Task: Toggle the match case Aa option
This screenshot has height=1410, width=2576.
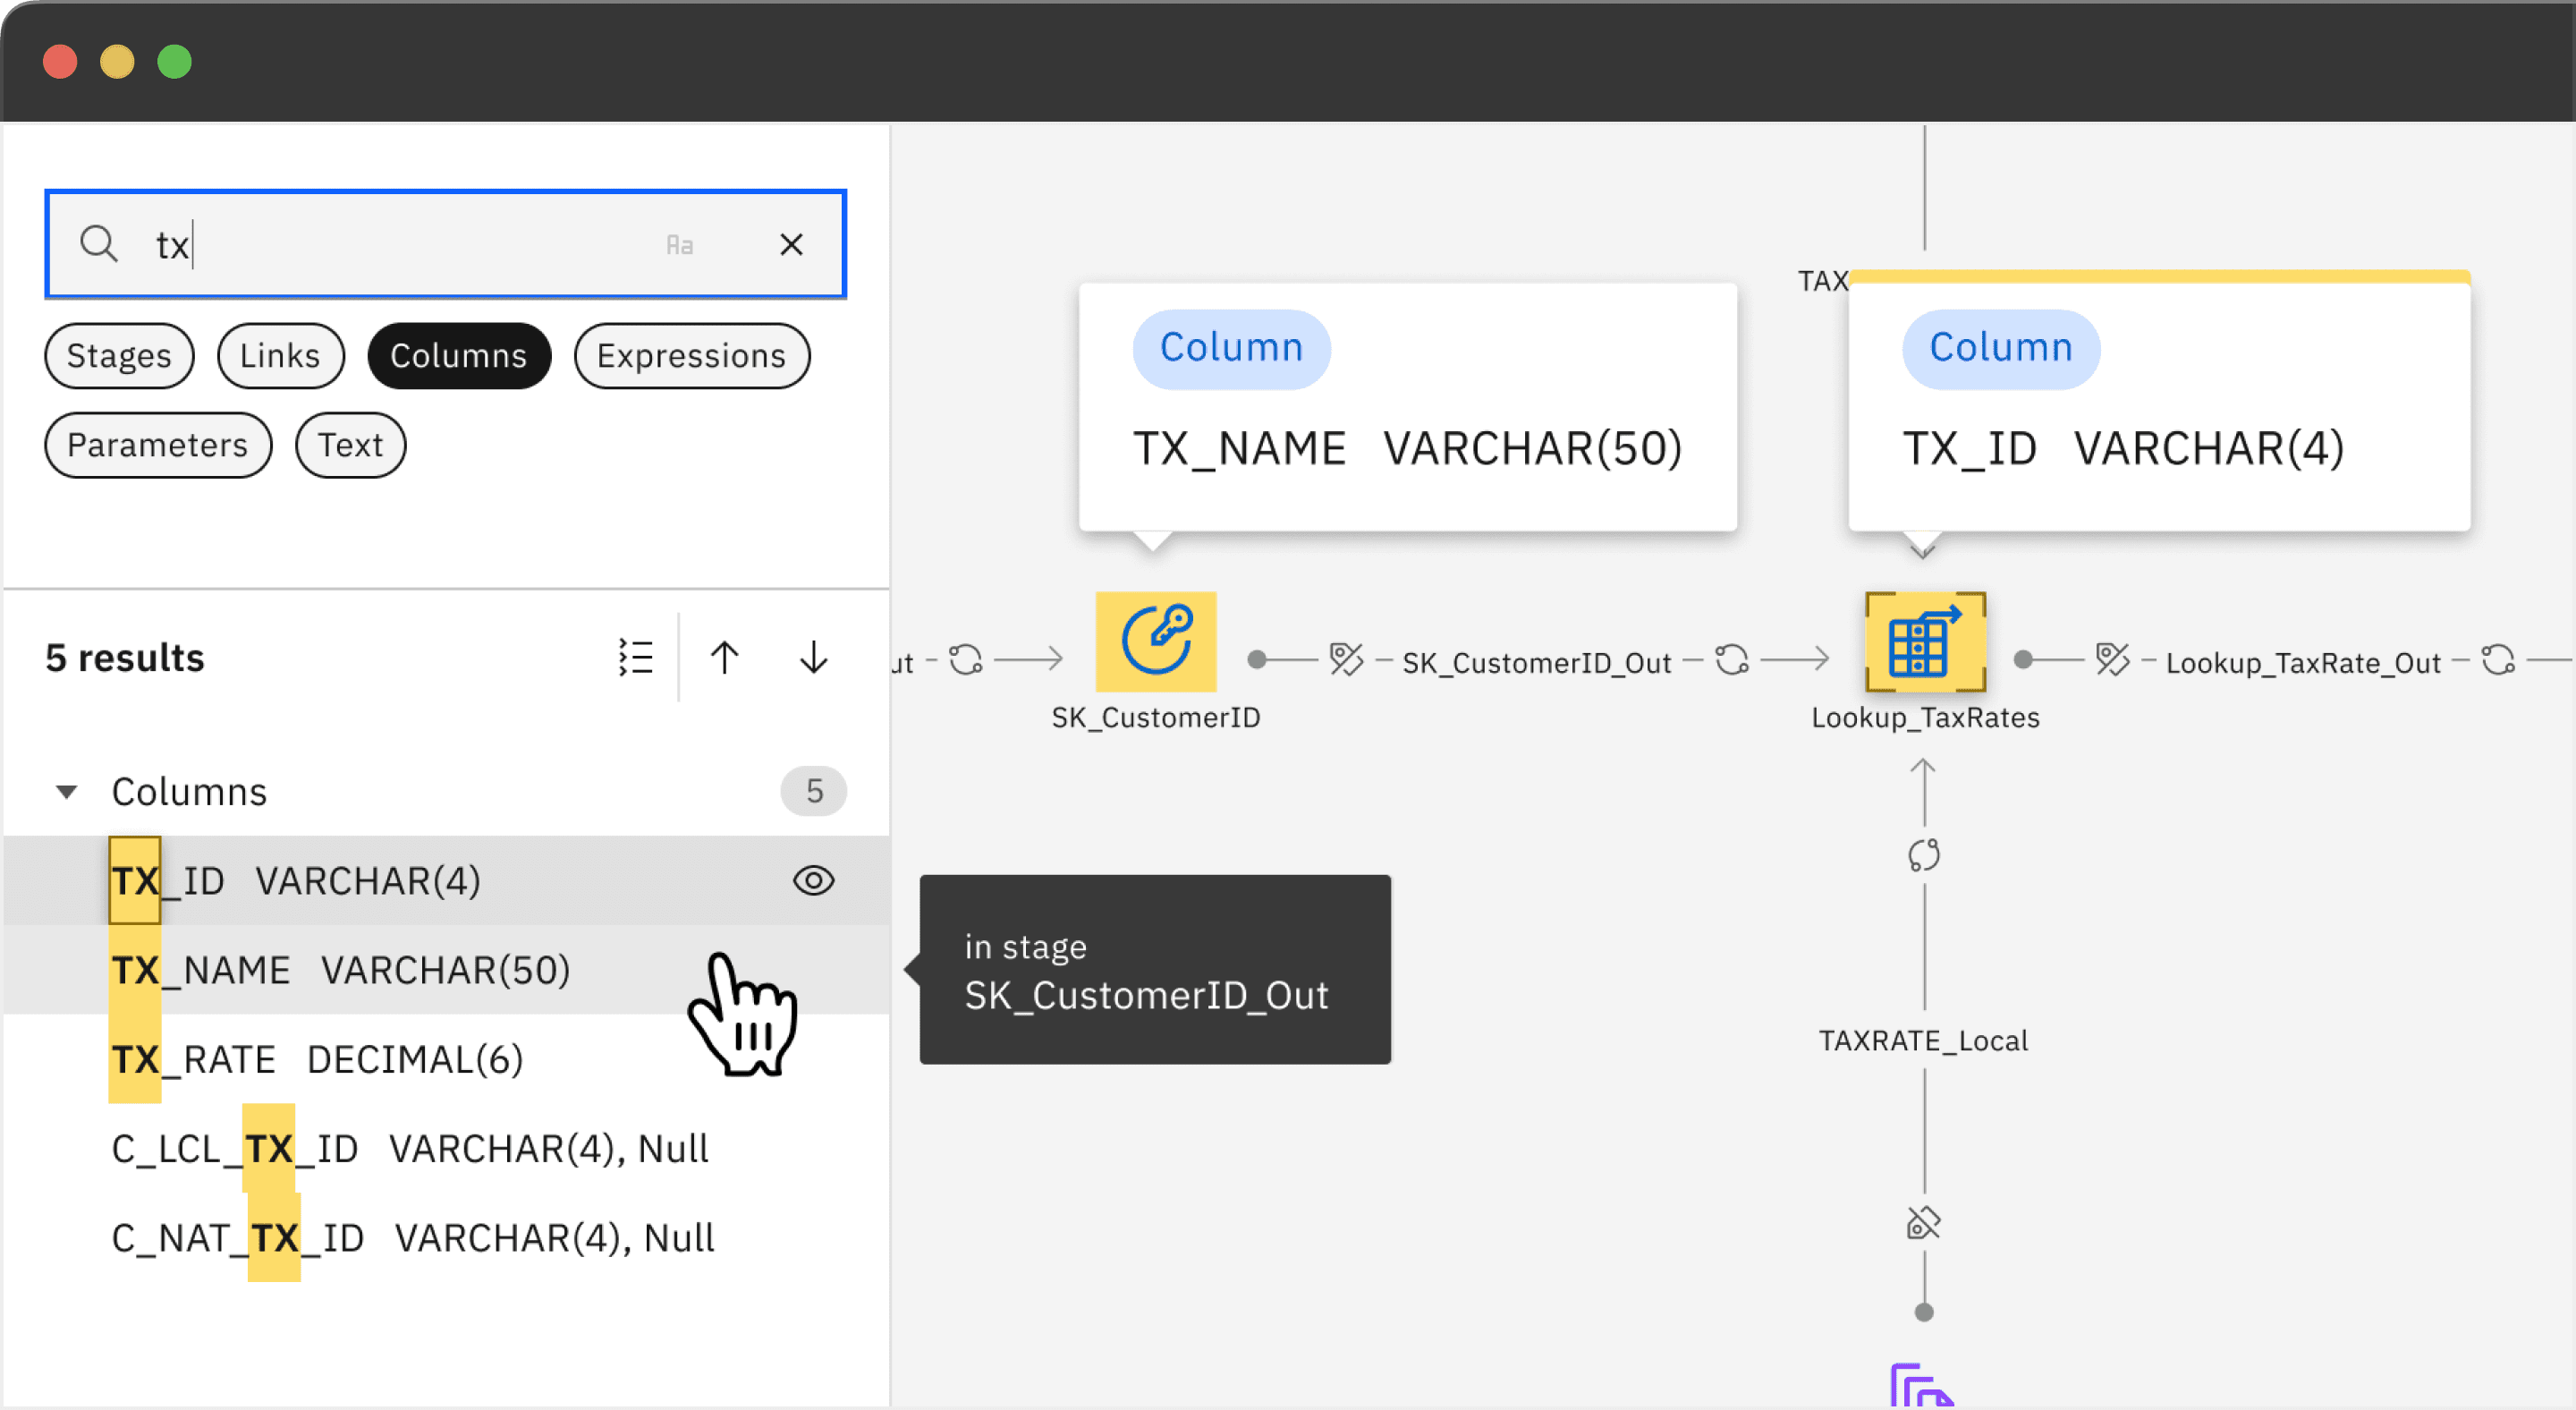Action: point(679,245)
